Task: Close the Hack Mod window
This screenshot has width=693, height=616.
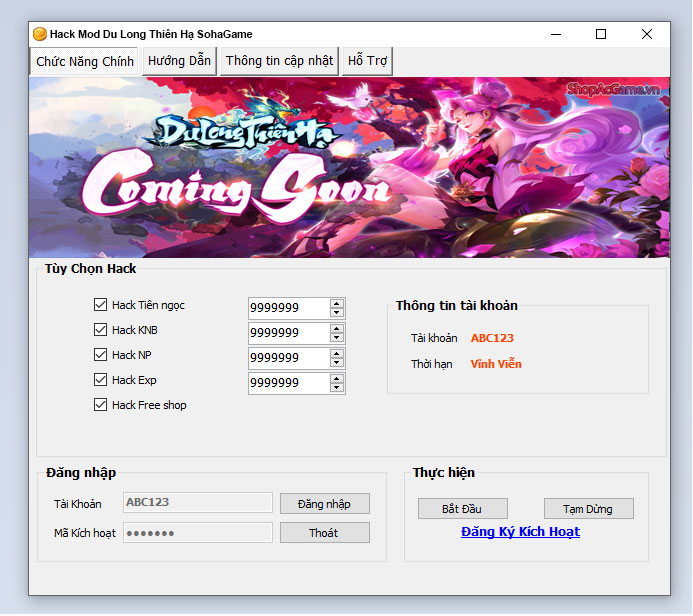Action: pyautogui.click(x=647, y=34)
